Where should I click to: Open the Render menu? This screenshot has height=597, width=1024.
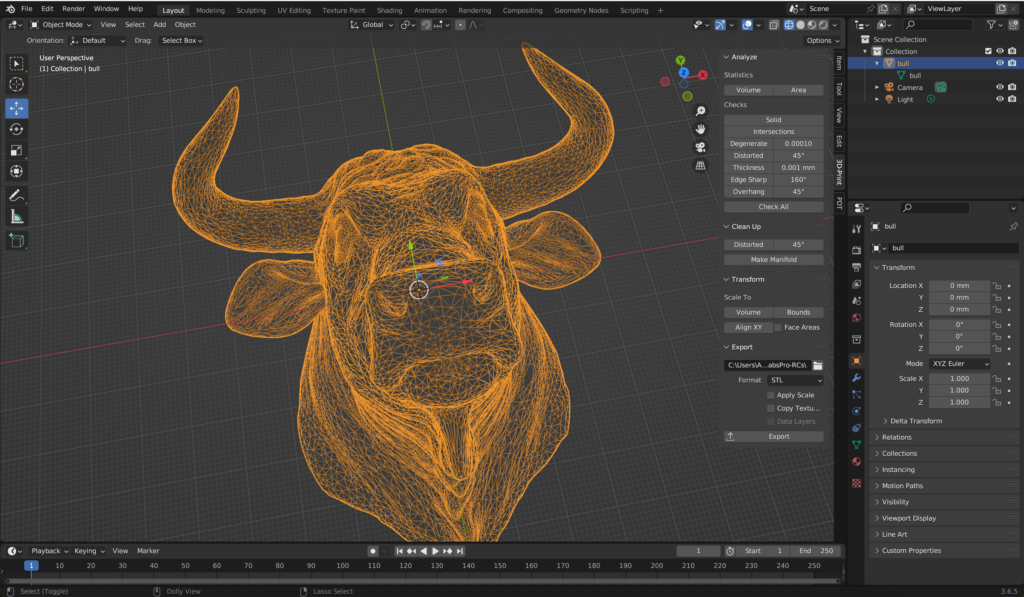coord(74,9)
